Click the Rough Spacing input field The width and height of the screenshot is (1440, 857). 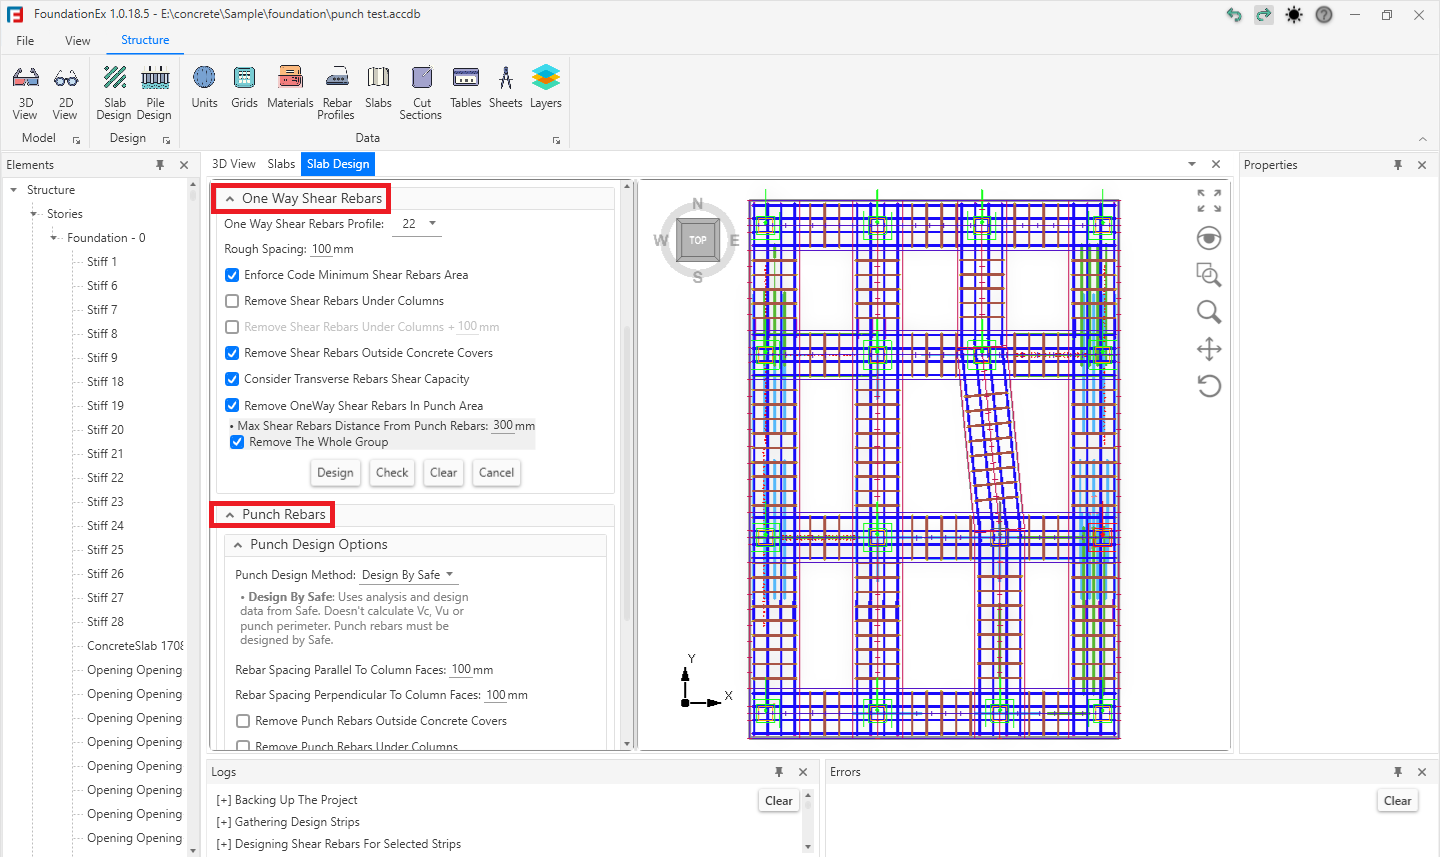tap(321, 249)
